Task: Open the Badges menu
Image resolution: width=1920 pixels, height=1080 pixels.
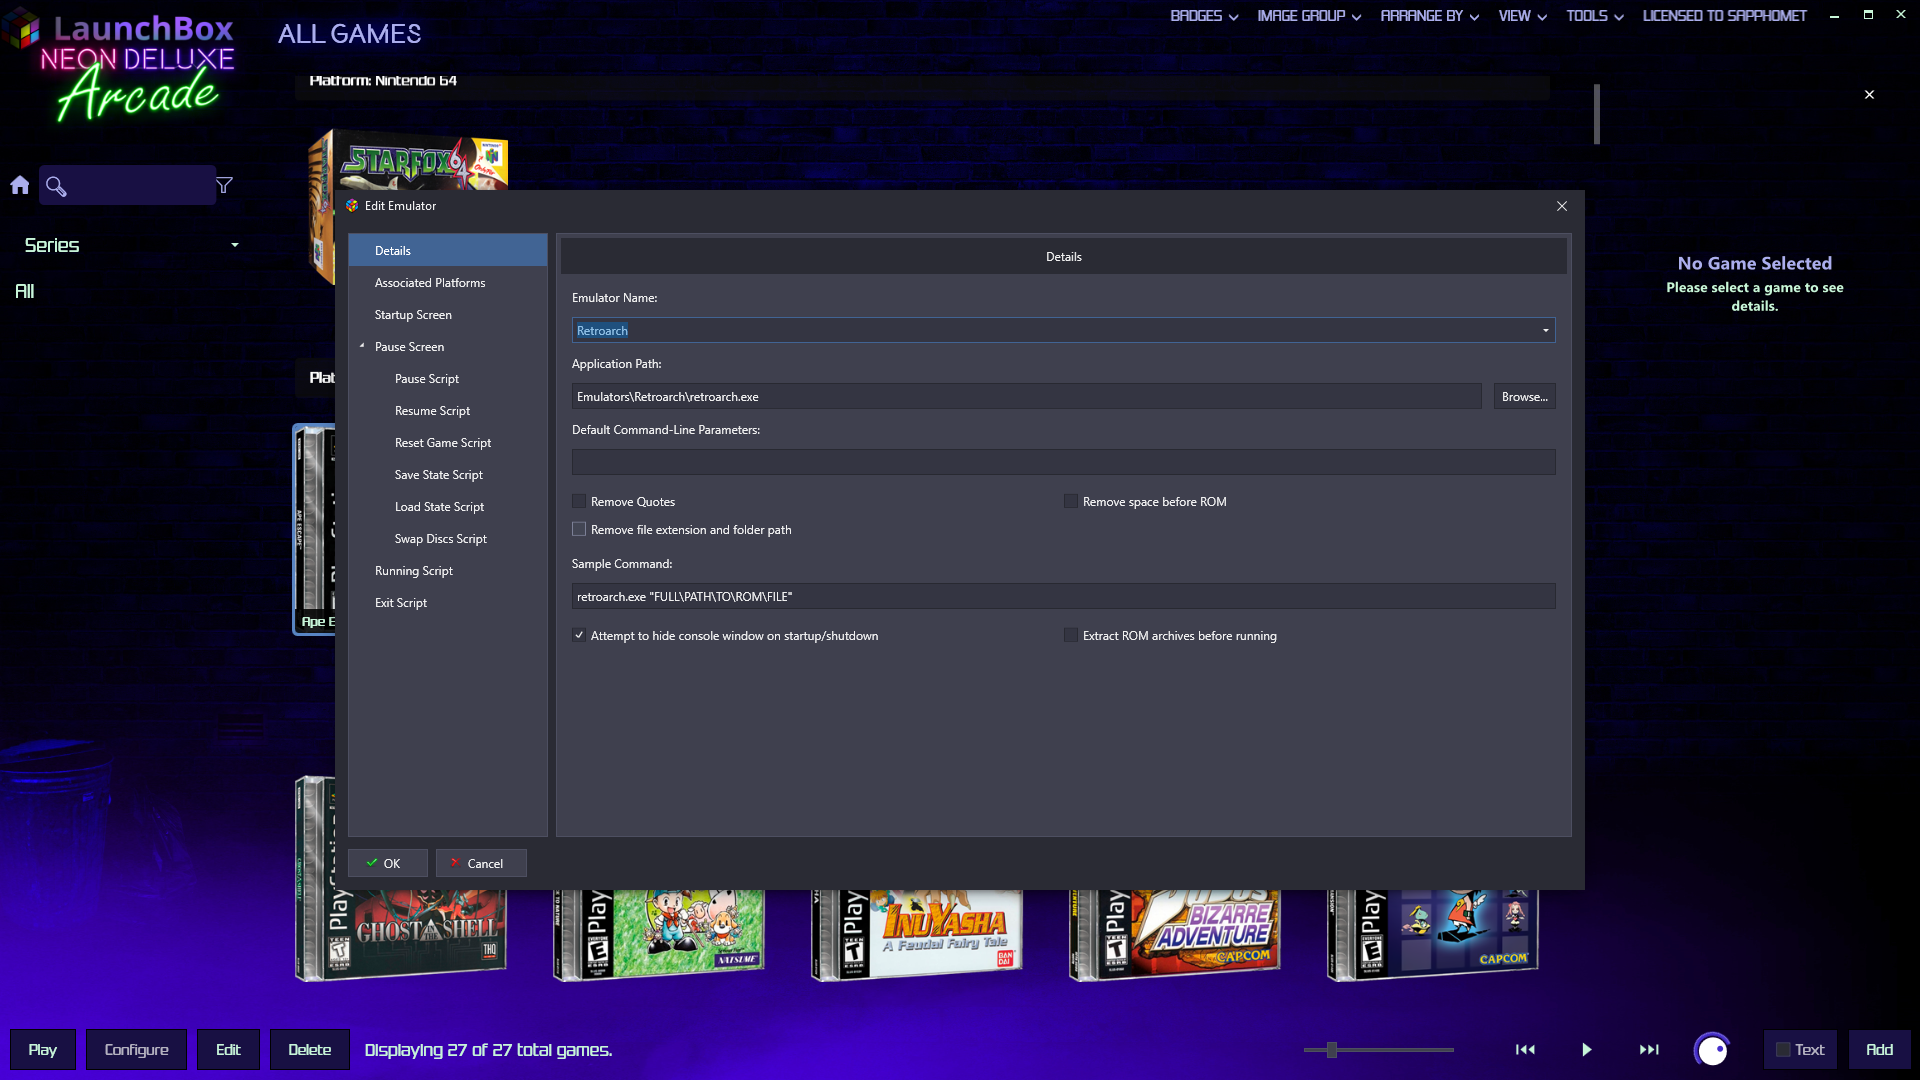Action: (x=1204, y=16)
